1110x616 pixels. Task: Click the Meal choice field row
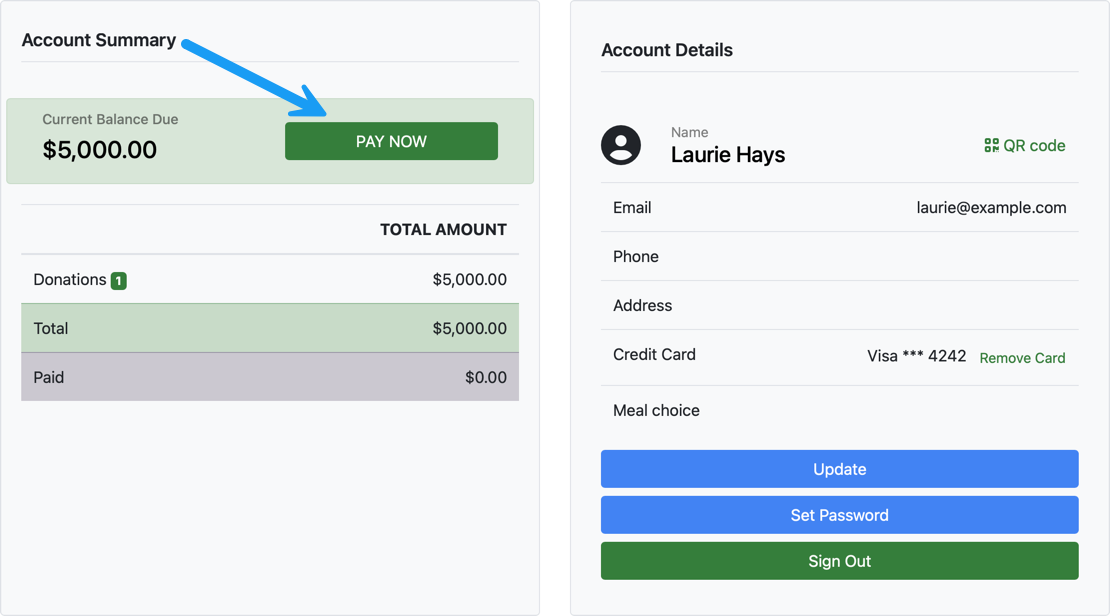click(839, 410)
